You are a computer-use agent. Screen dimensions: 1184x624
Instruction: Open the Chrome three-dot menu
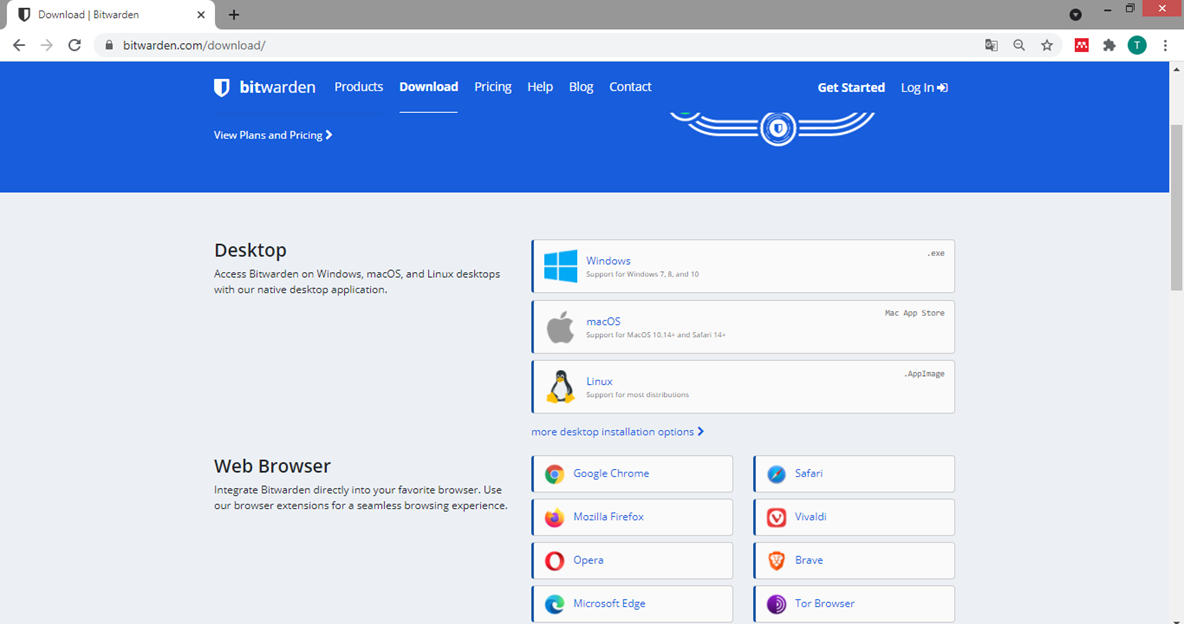1165,45
